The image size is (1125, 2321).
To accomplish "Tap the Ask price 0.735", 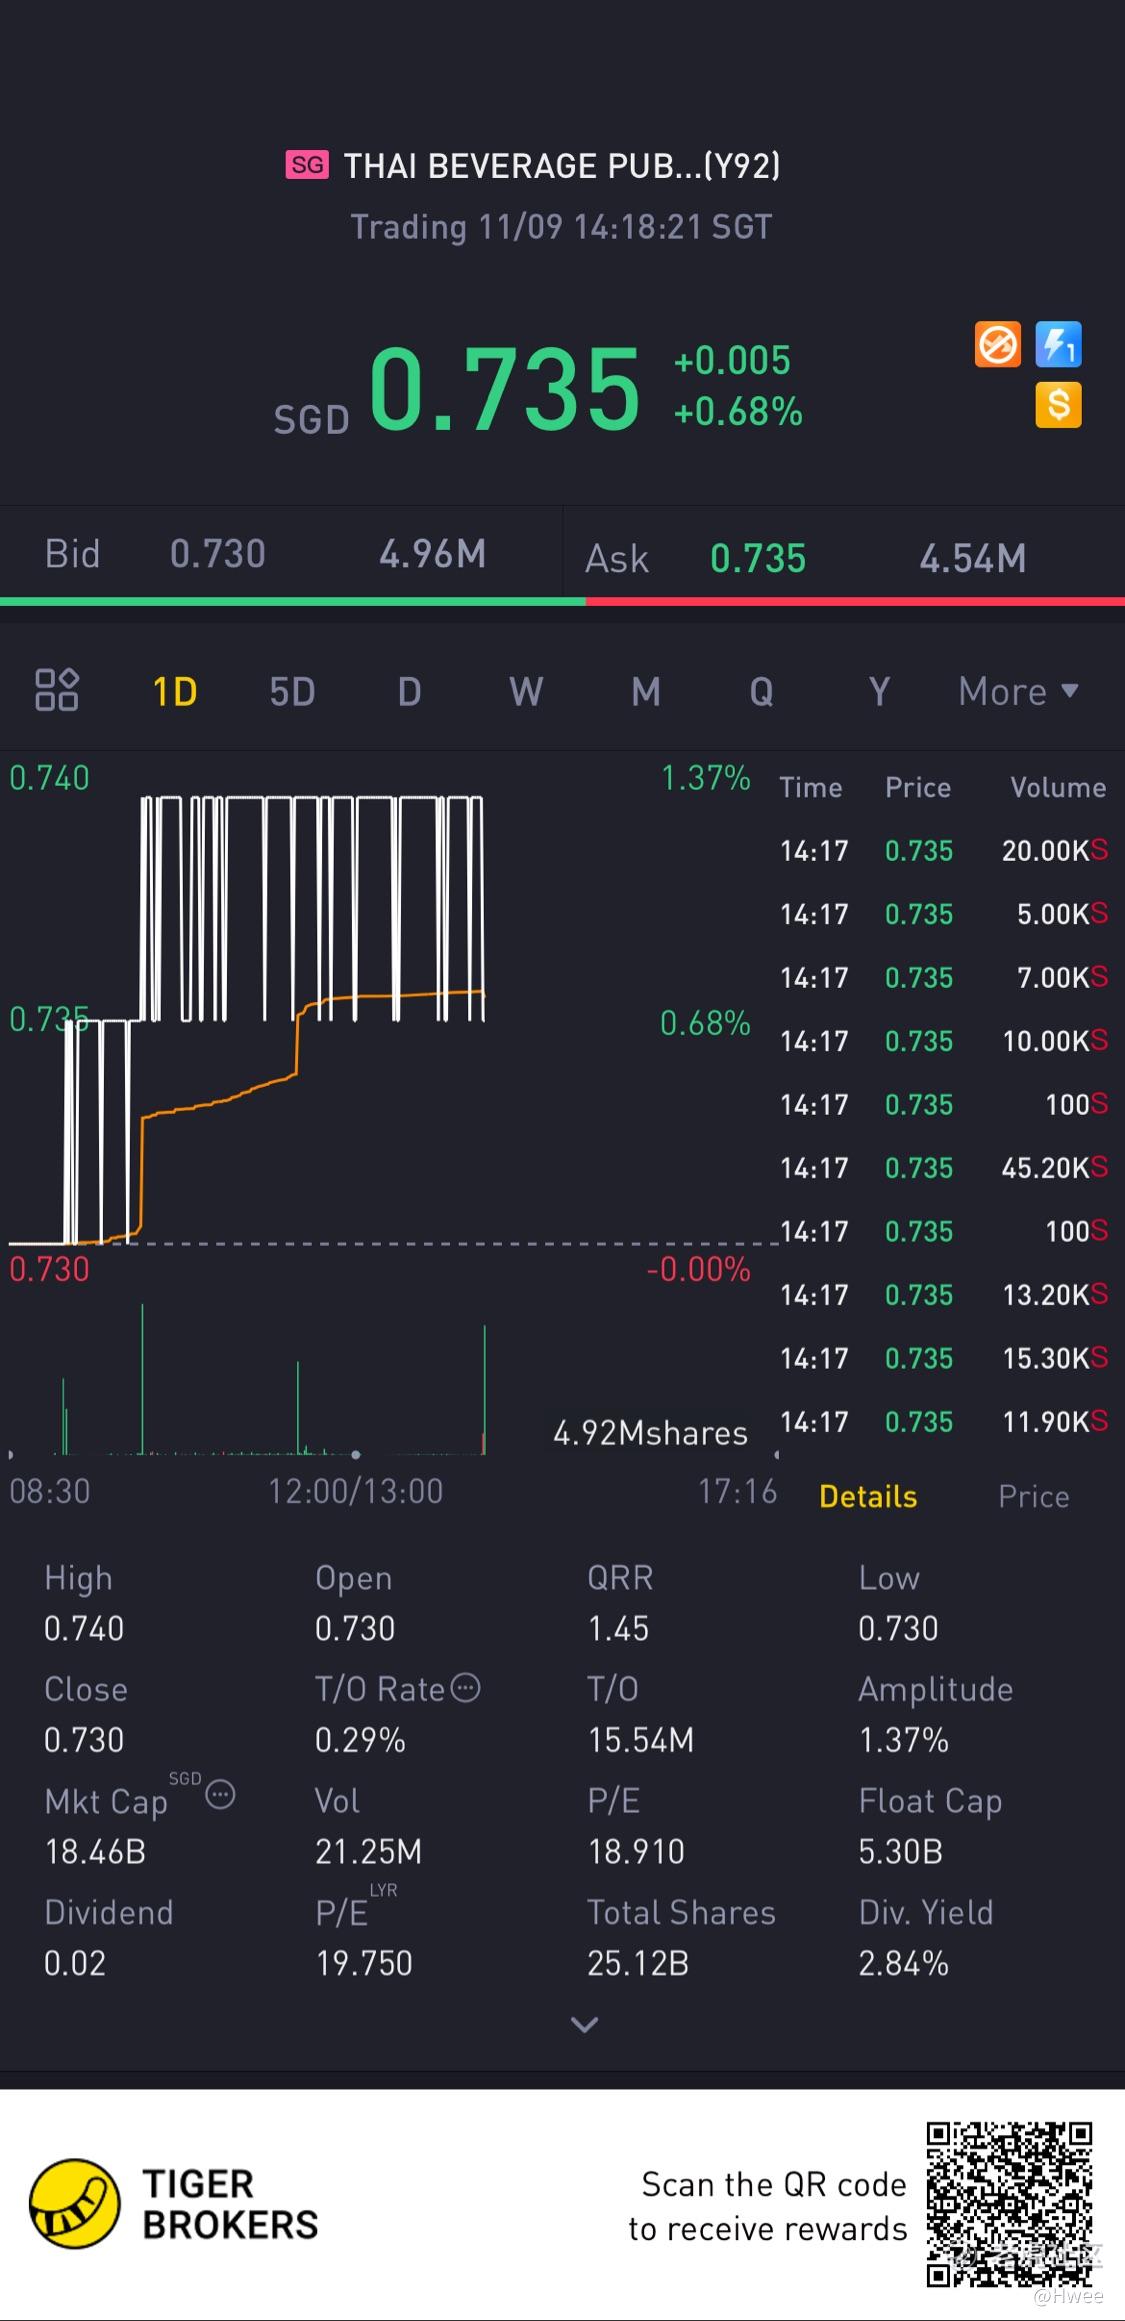I will click(758, 559).
